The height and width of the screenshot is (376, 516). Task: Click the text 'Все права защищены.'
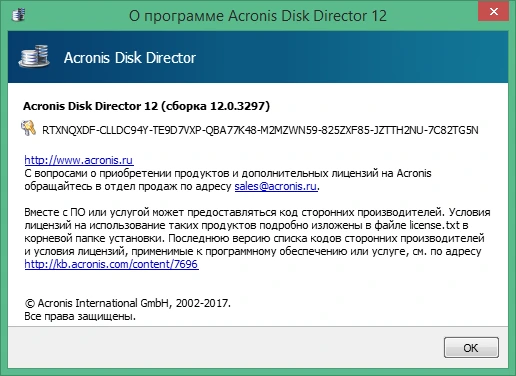80,316
